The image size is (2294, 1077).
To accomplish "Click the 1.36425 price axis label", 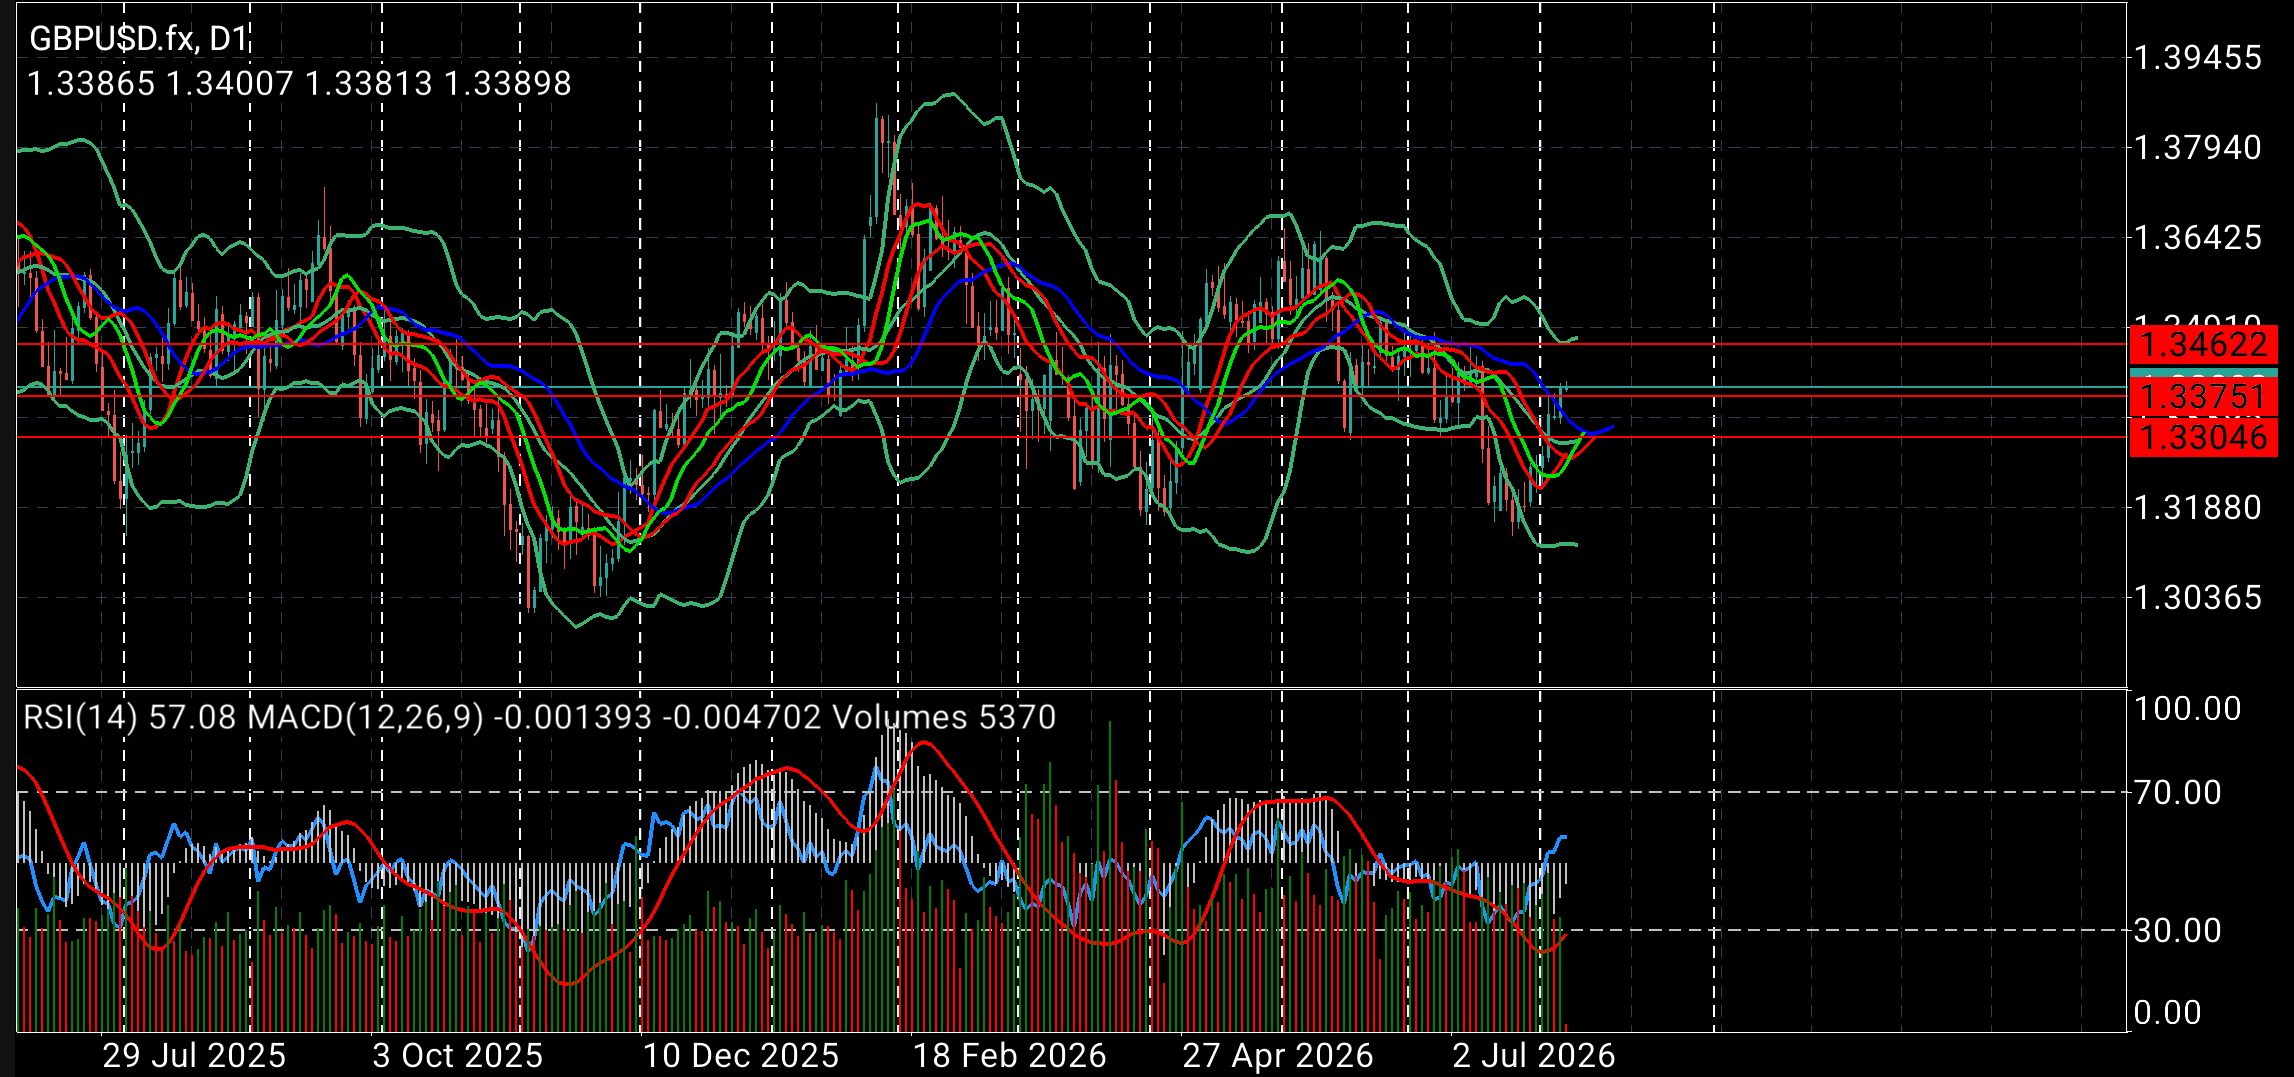I will 2198,237.
